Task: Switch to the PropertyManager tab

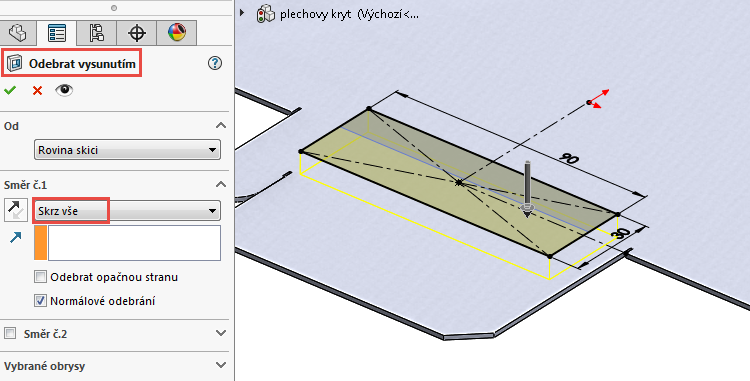Action: point(57,33)
